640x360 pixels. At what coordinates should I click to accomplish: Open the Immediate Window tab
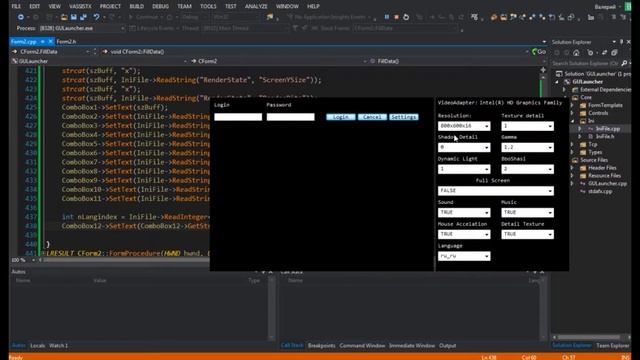coord(412,345)
